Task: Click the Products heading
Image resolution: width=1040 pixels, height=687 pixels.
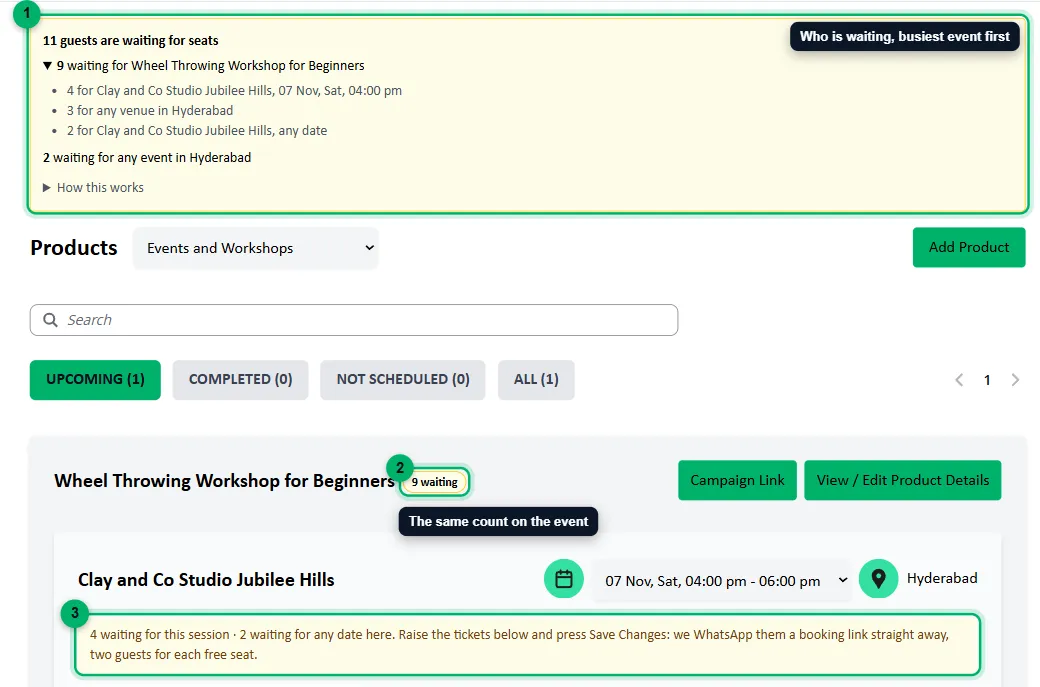Action: pyautogui.click(x=74, y=247)
